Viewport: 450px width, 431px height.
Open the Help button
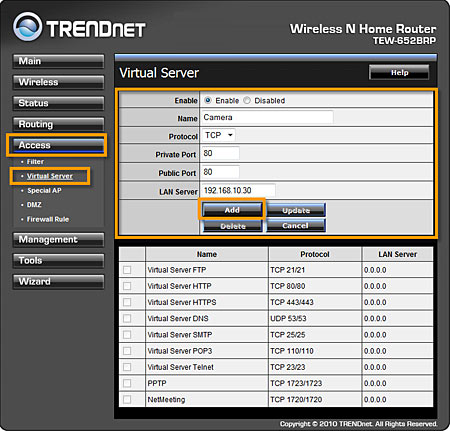(x=399, y=72)
